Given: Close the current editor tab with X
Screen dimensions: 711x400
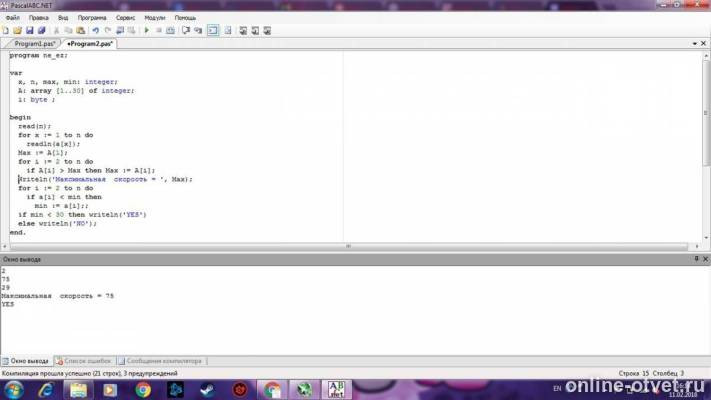Looking at the screenshot, I should 703,44.
